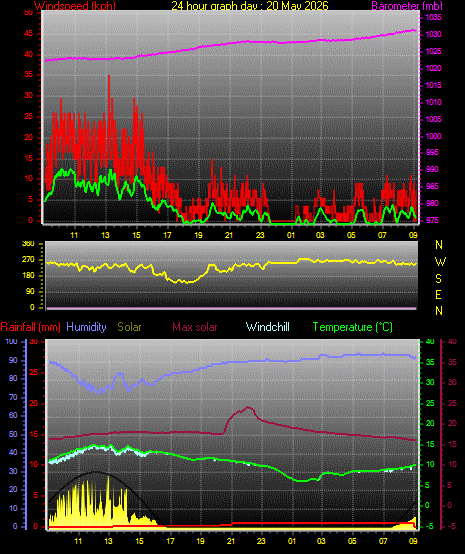Click the 13 hour tick on wind graph
The width and height of the screenshot is (465, 554).
pos(105,235)
